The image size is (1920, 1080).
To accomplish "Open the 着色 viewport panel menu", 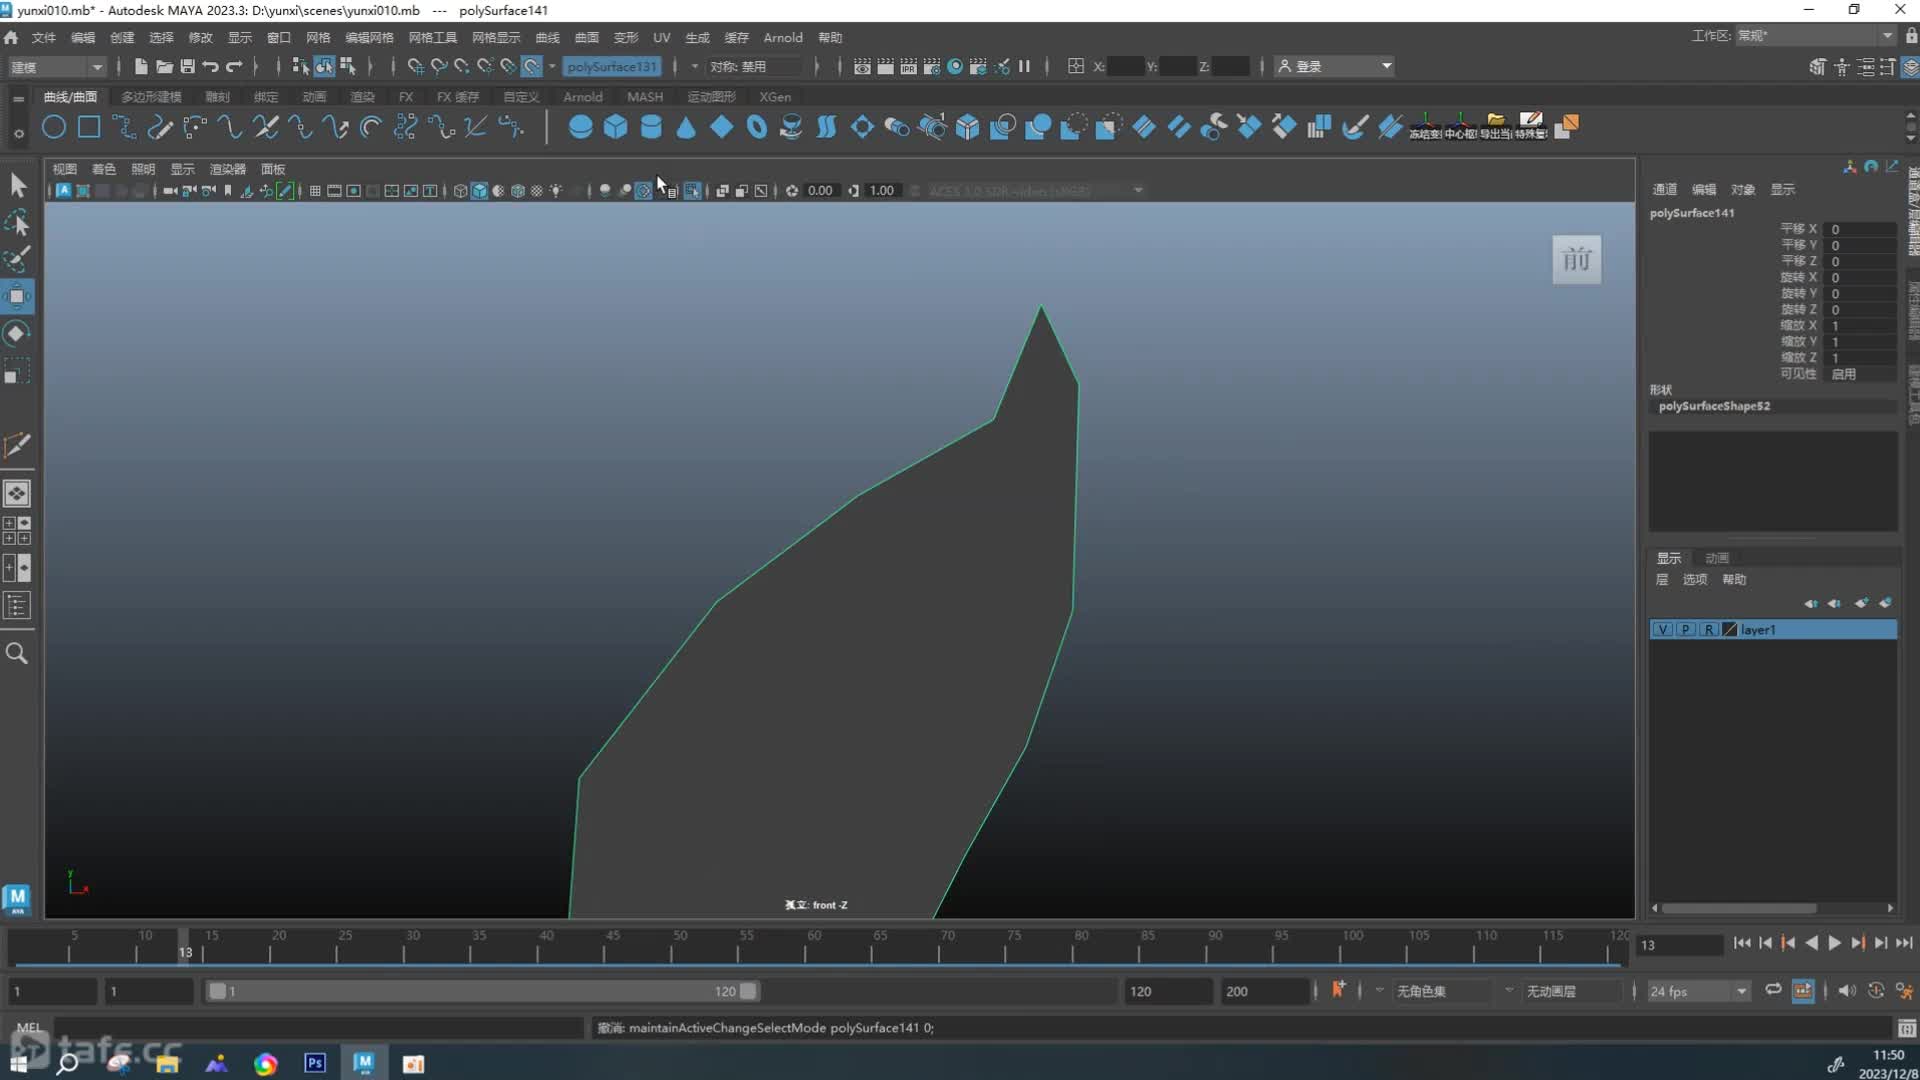I will pyautogui.click(x=103, y=169).
